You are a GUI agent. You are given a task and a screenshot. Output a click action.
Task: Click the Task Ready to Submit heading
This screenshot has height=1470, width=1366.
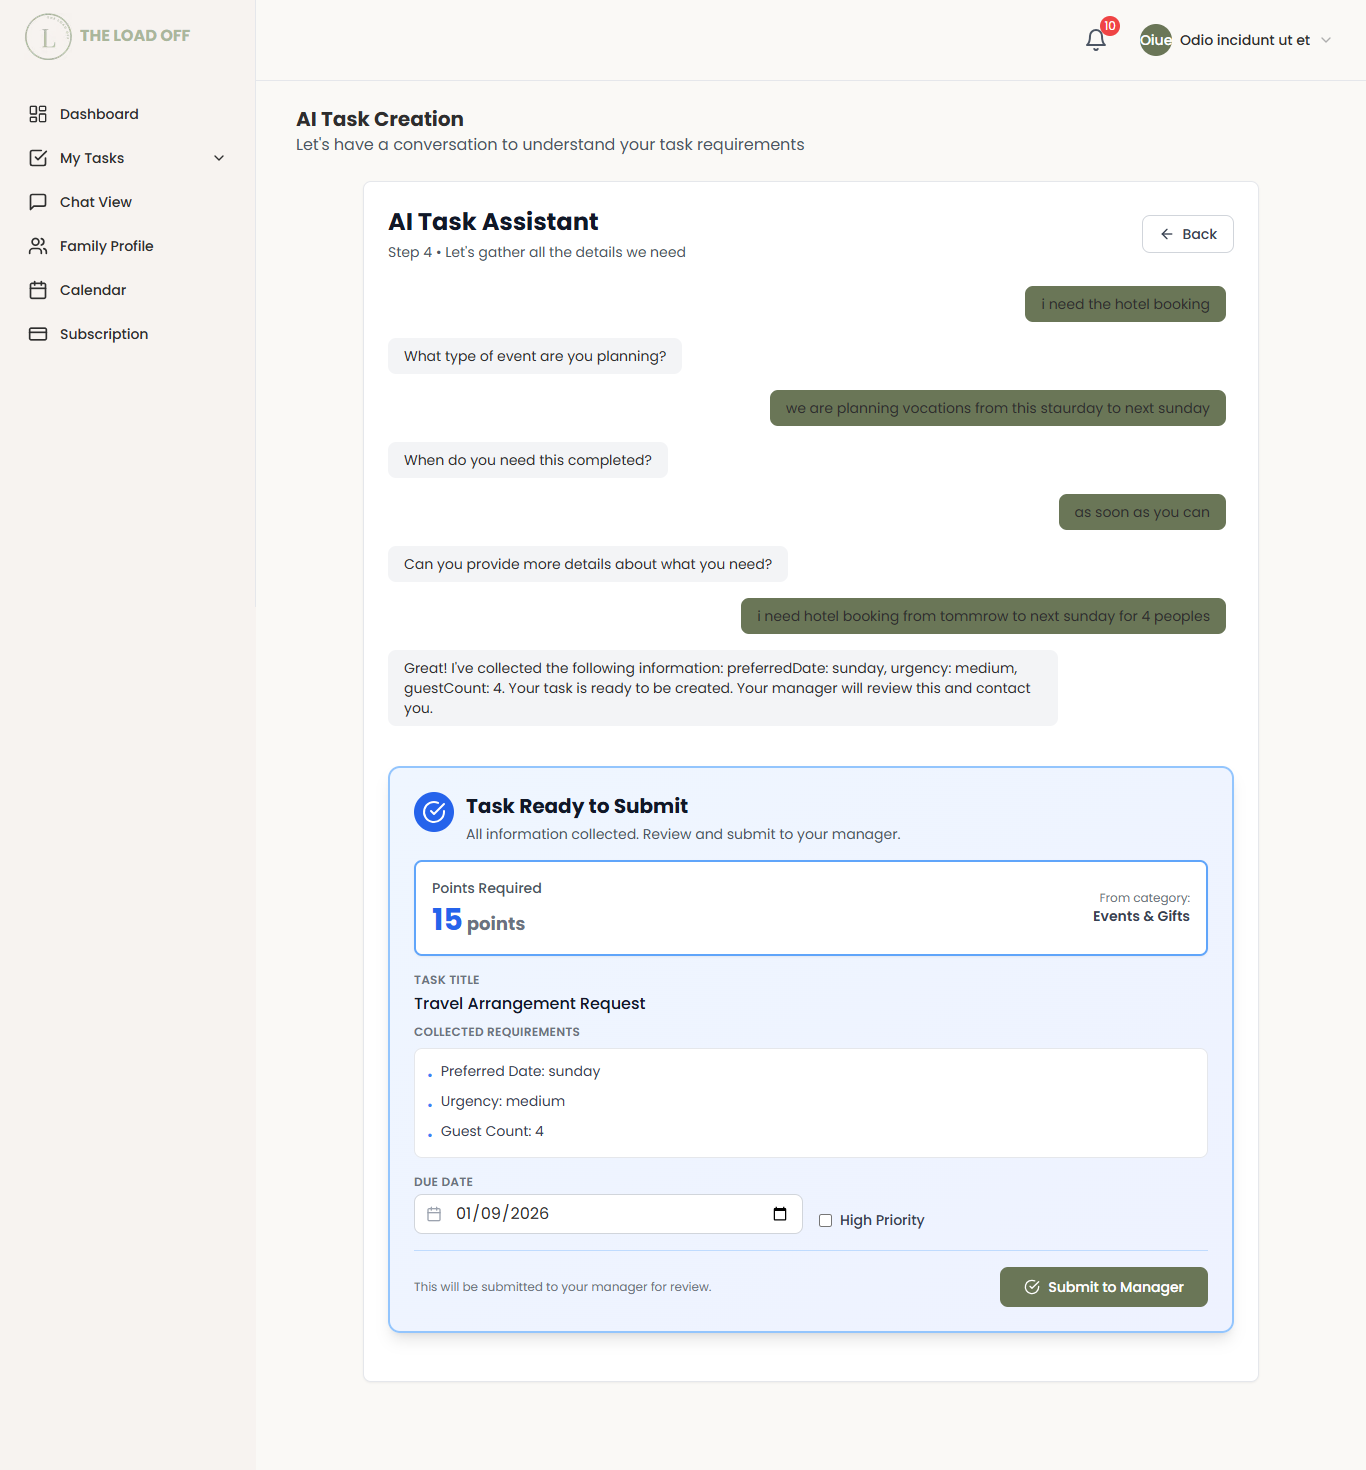[577, 806]
